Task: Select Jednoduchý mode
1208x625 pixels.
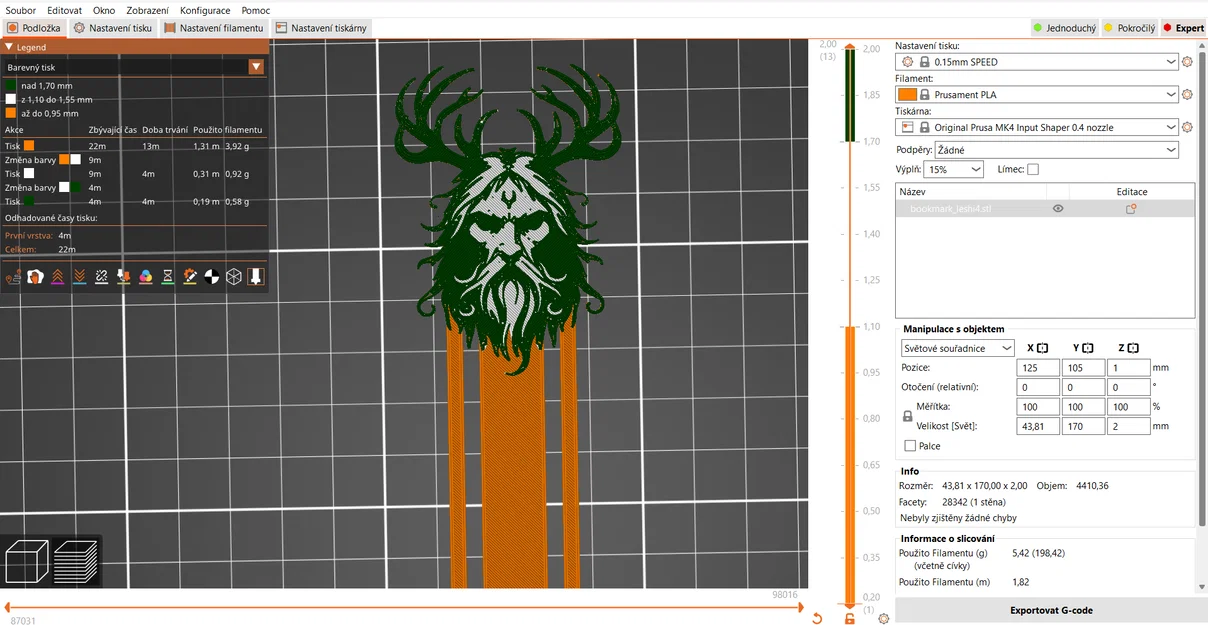Action: pos(1064,28)
